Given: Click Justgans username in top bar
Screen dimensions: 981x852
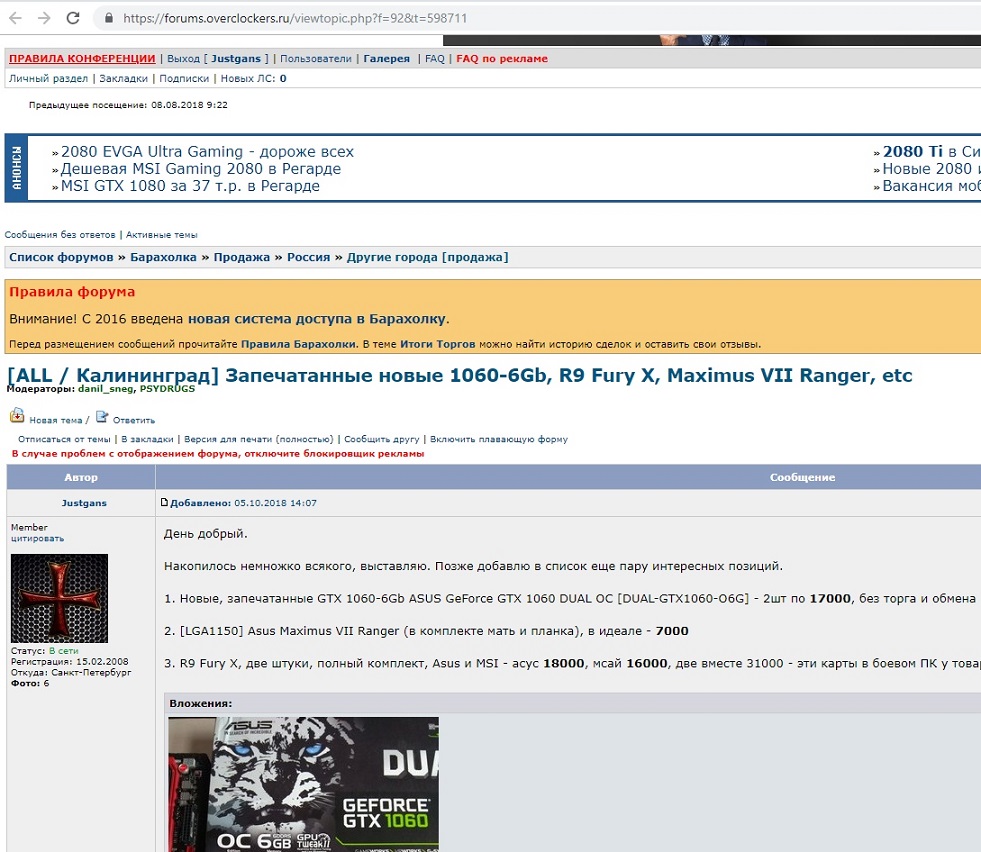Looking at the screenshot, I should point(236,58).
